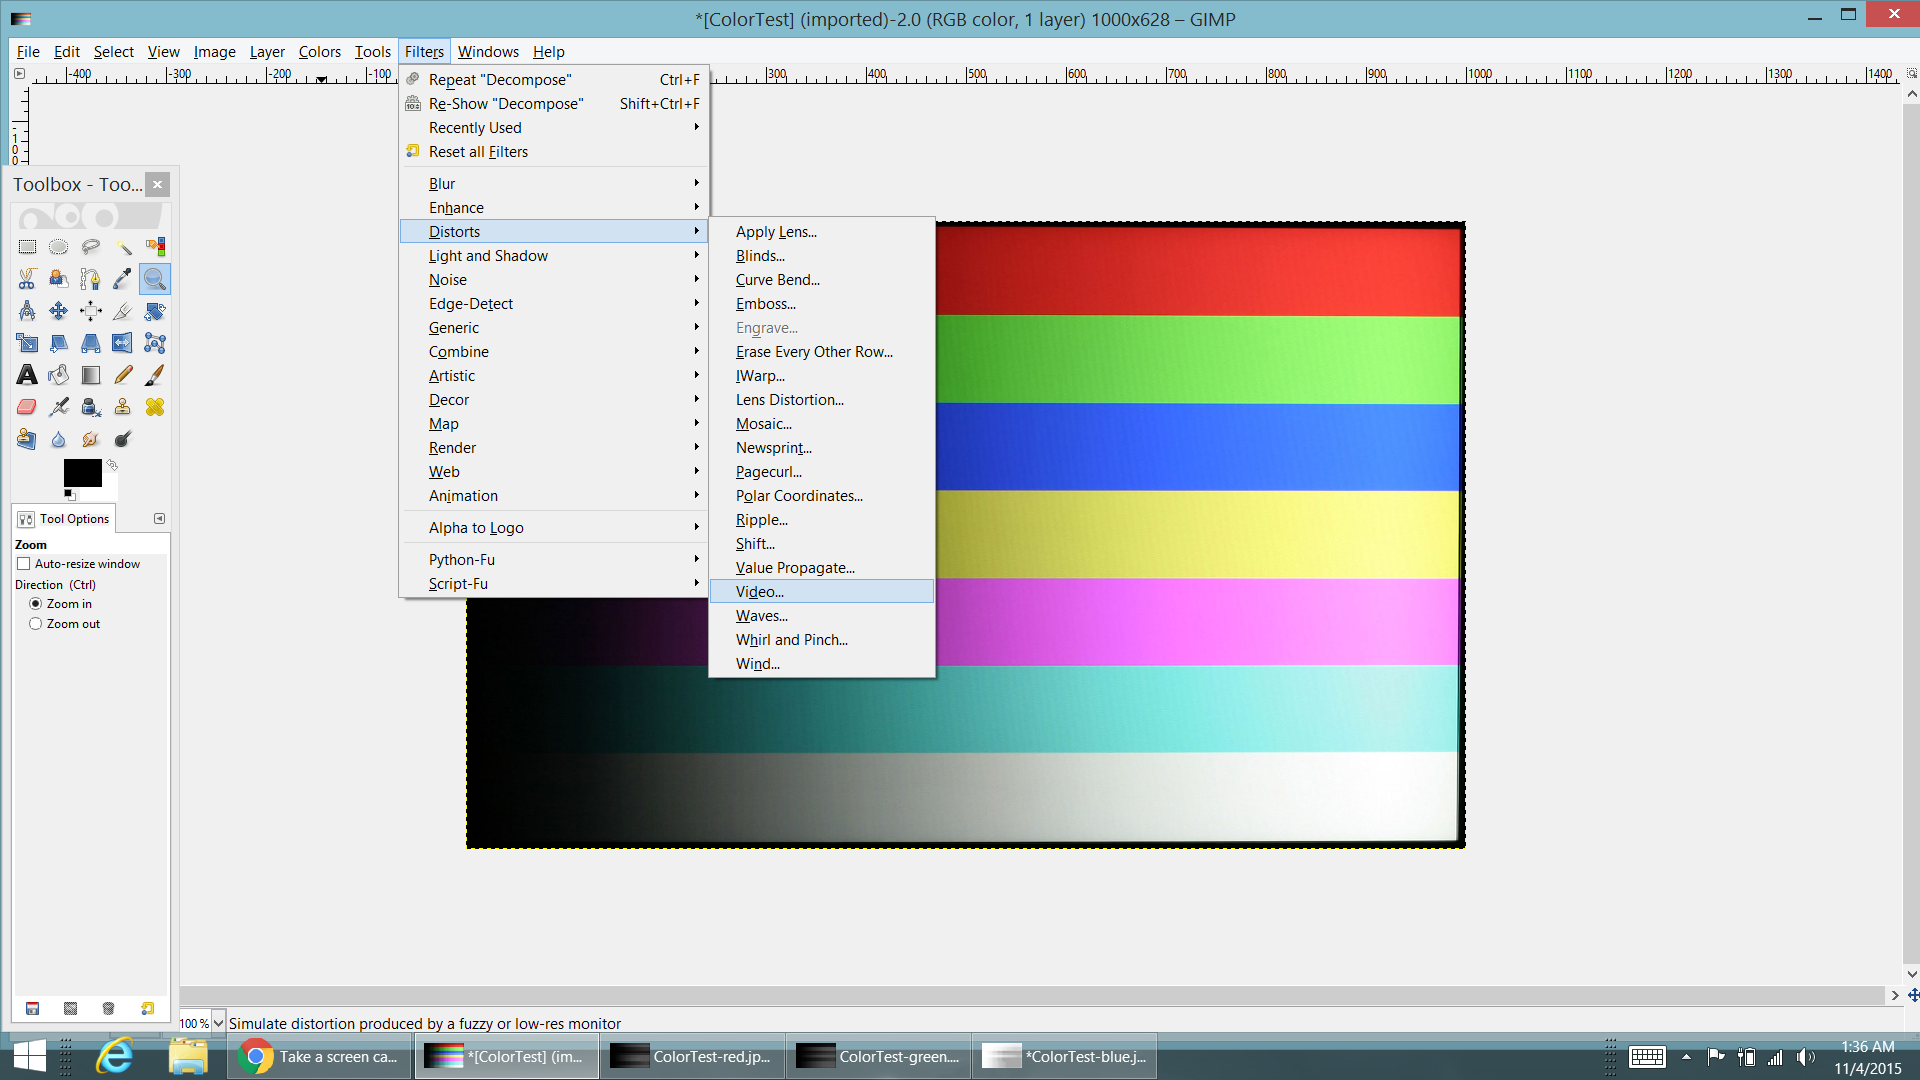Select the Pencil tool
This screenshot has width=1920, height=1080.
(123, 375)
